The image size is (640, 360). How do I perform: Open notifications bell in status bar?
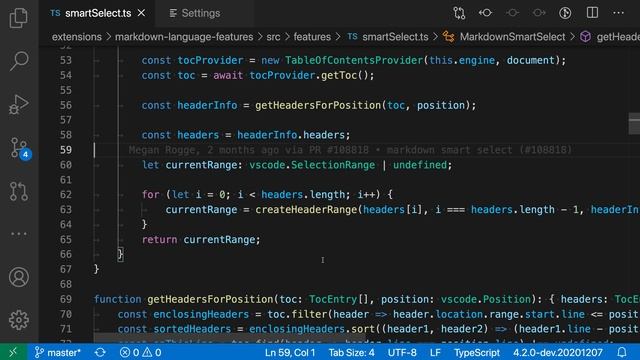point(622,352)
